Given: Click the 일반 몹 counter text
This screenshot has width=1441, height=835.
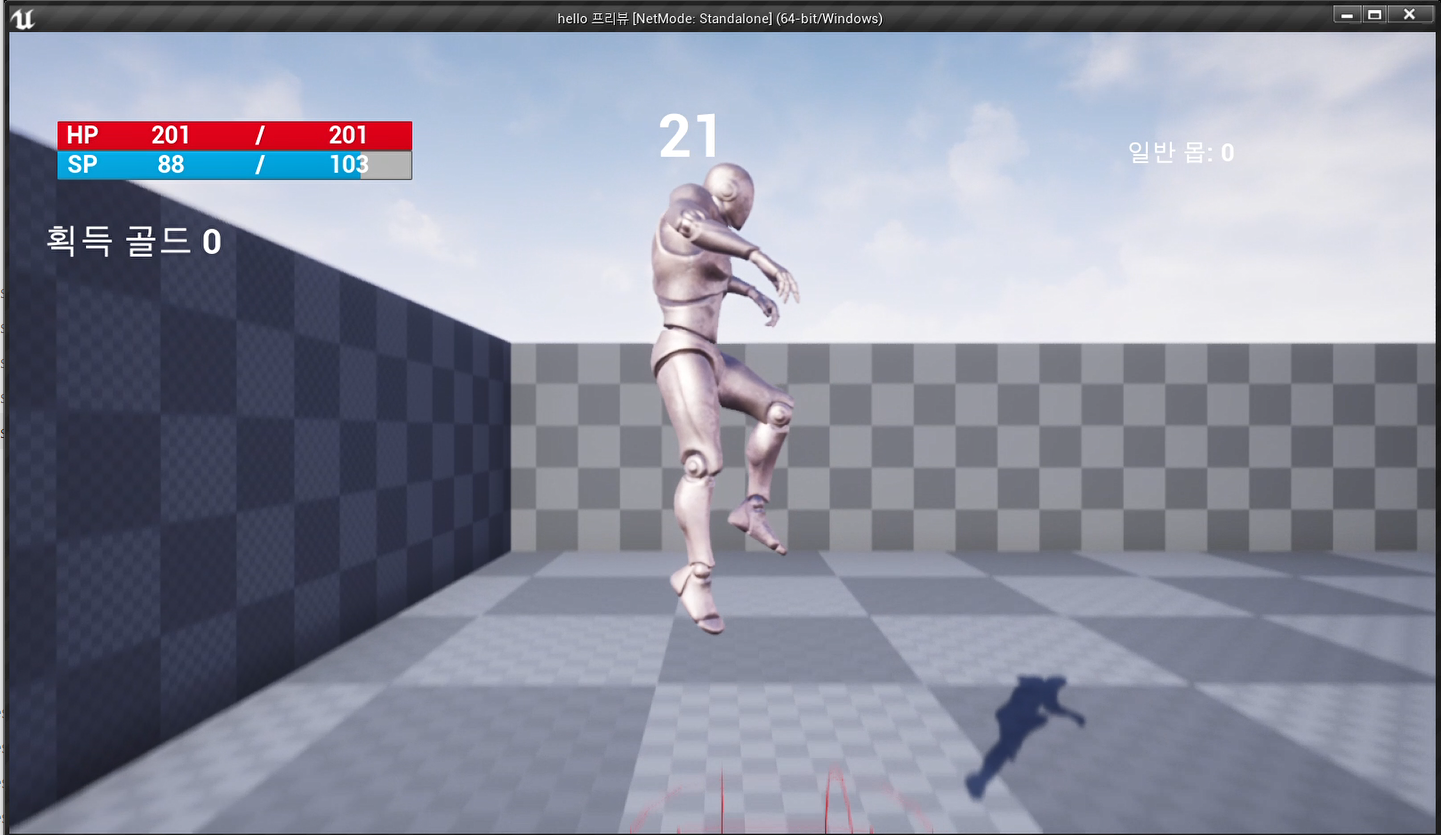Looking at the screenshot, I should (1180, 152).
